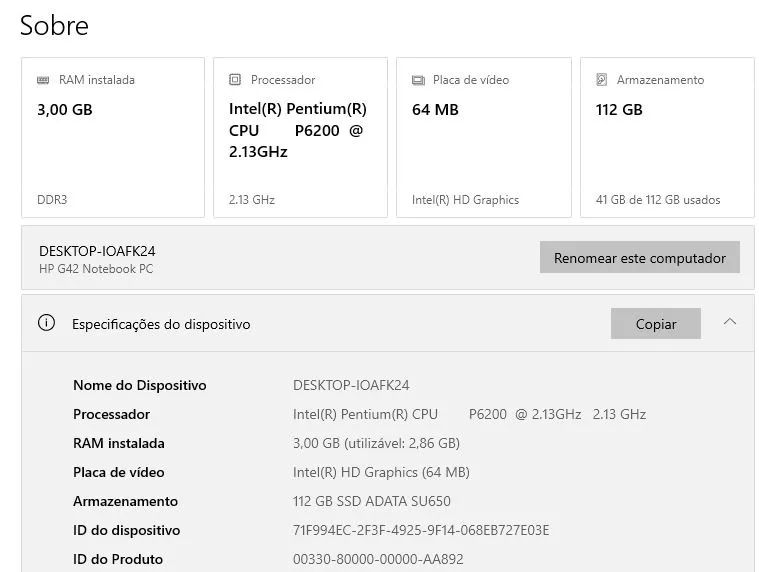Screen dimensions: 759x572
Task: Click DESKTOP-IOAFK24 in the rename banner
Action: pos(97,251)
